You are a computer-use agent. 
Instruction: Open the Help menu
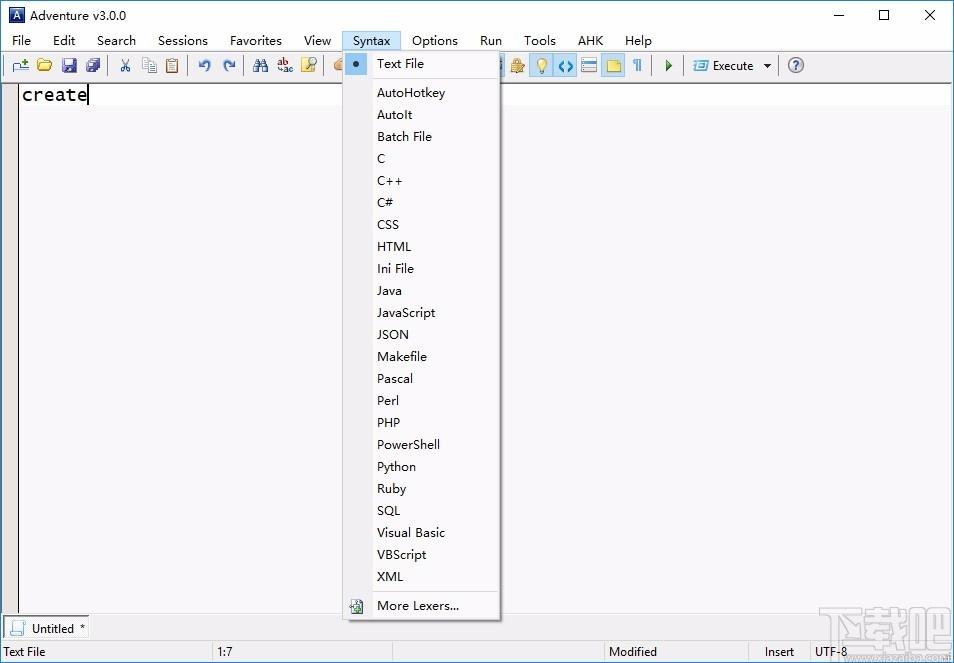click(x=638, y=41)
